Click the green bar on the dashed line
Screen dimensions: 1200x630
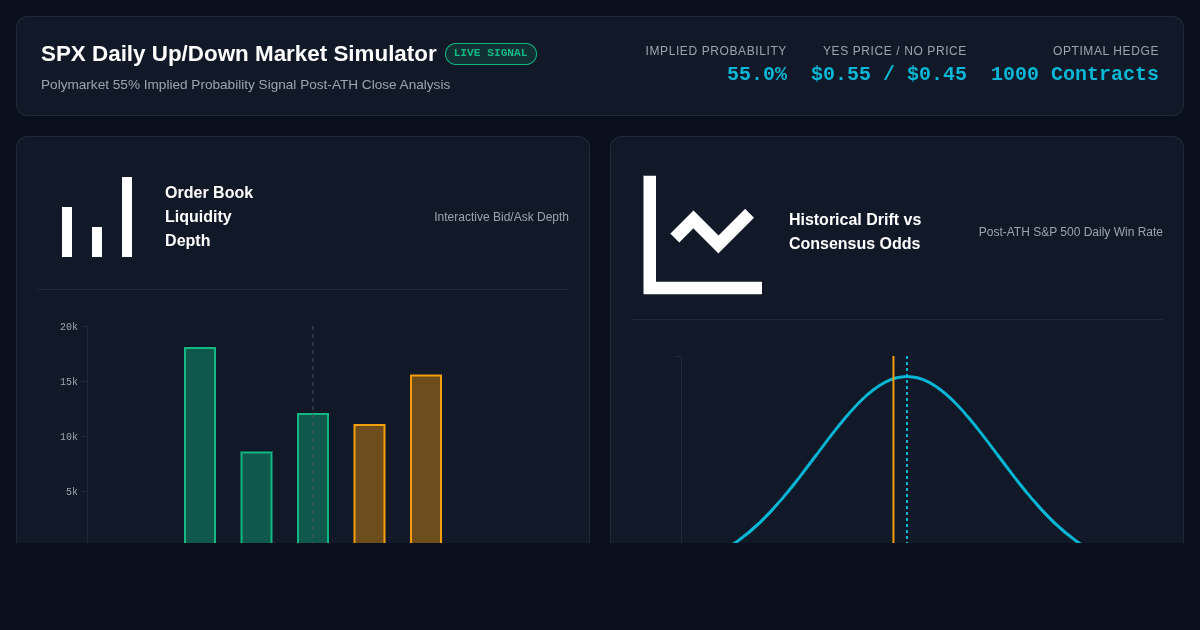tap(313, 479)
